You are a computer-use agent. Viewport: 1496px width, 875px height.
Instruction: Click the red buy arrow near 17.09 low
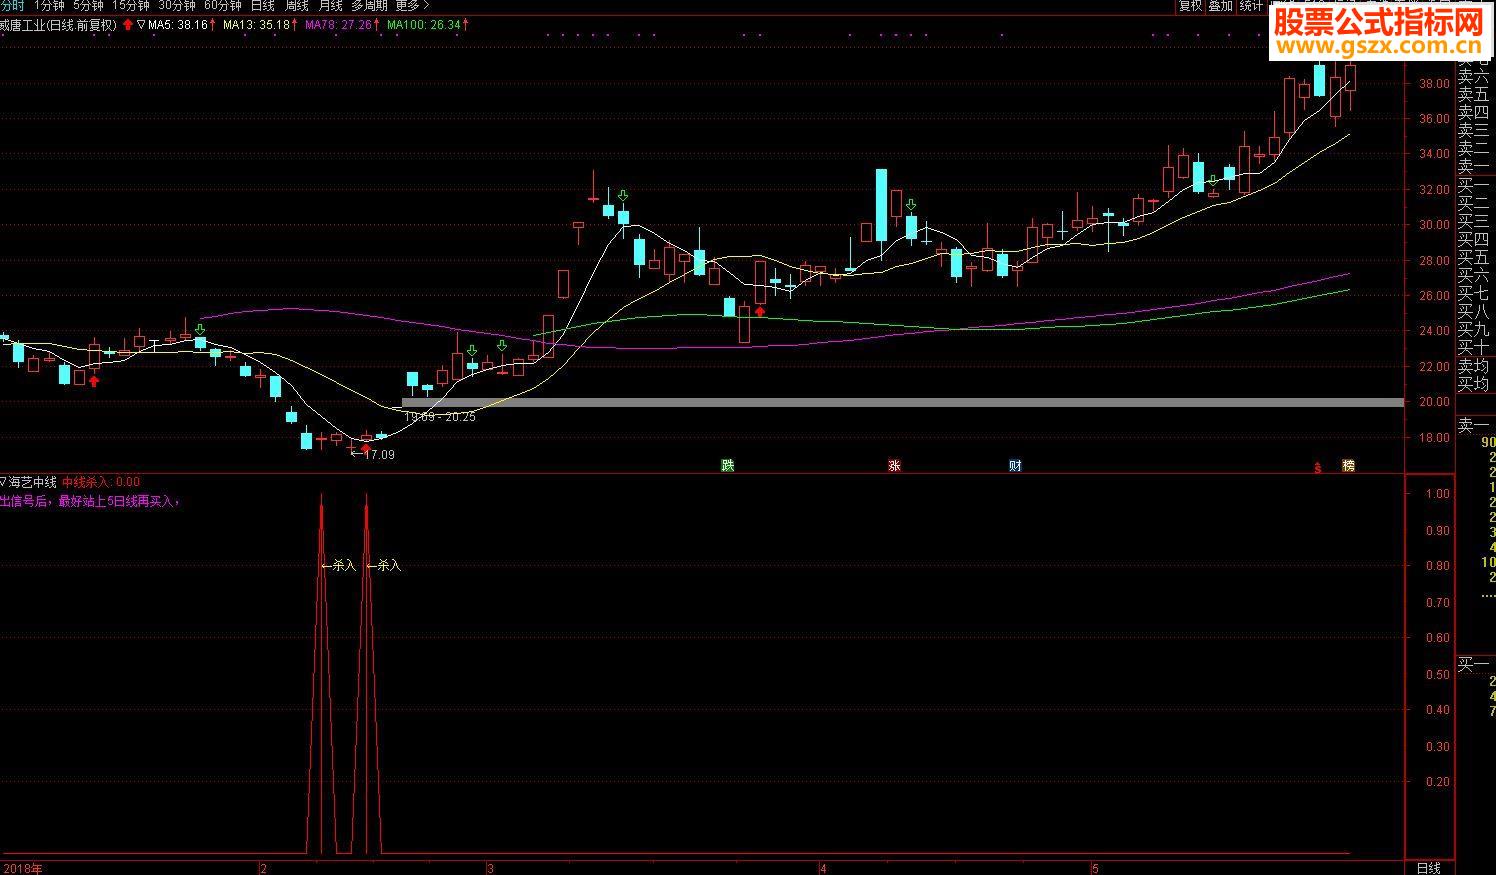[x=365, y=447]
